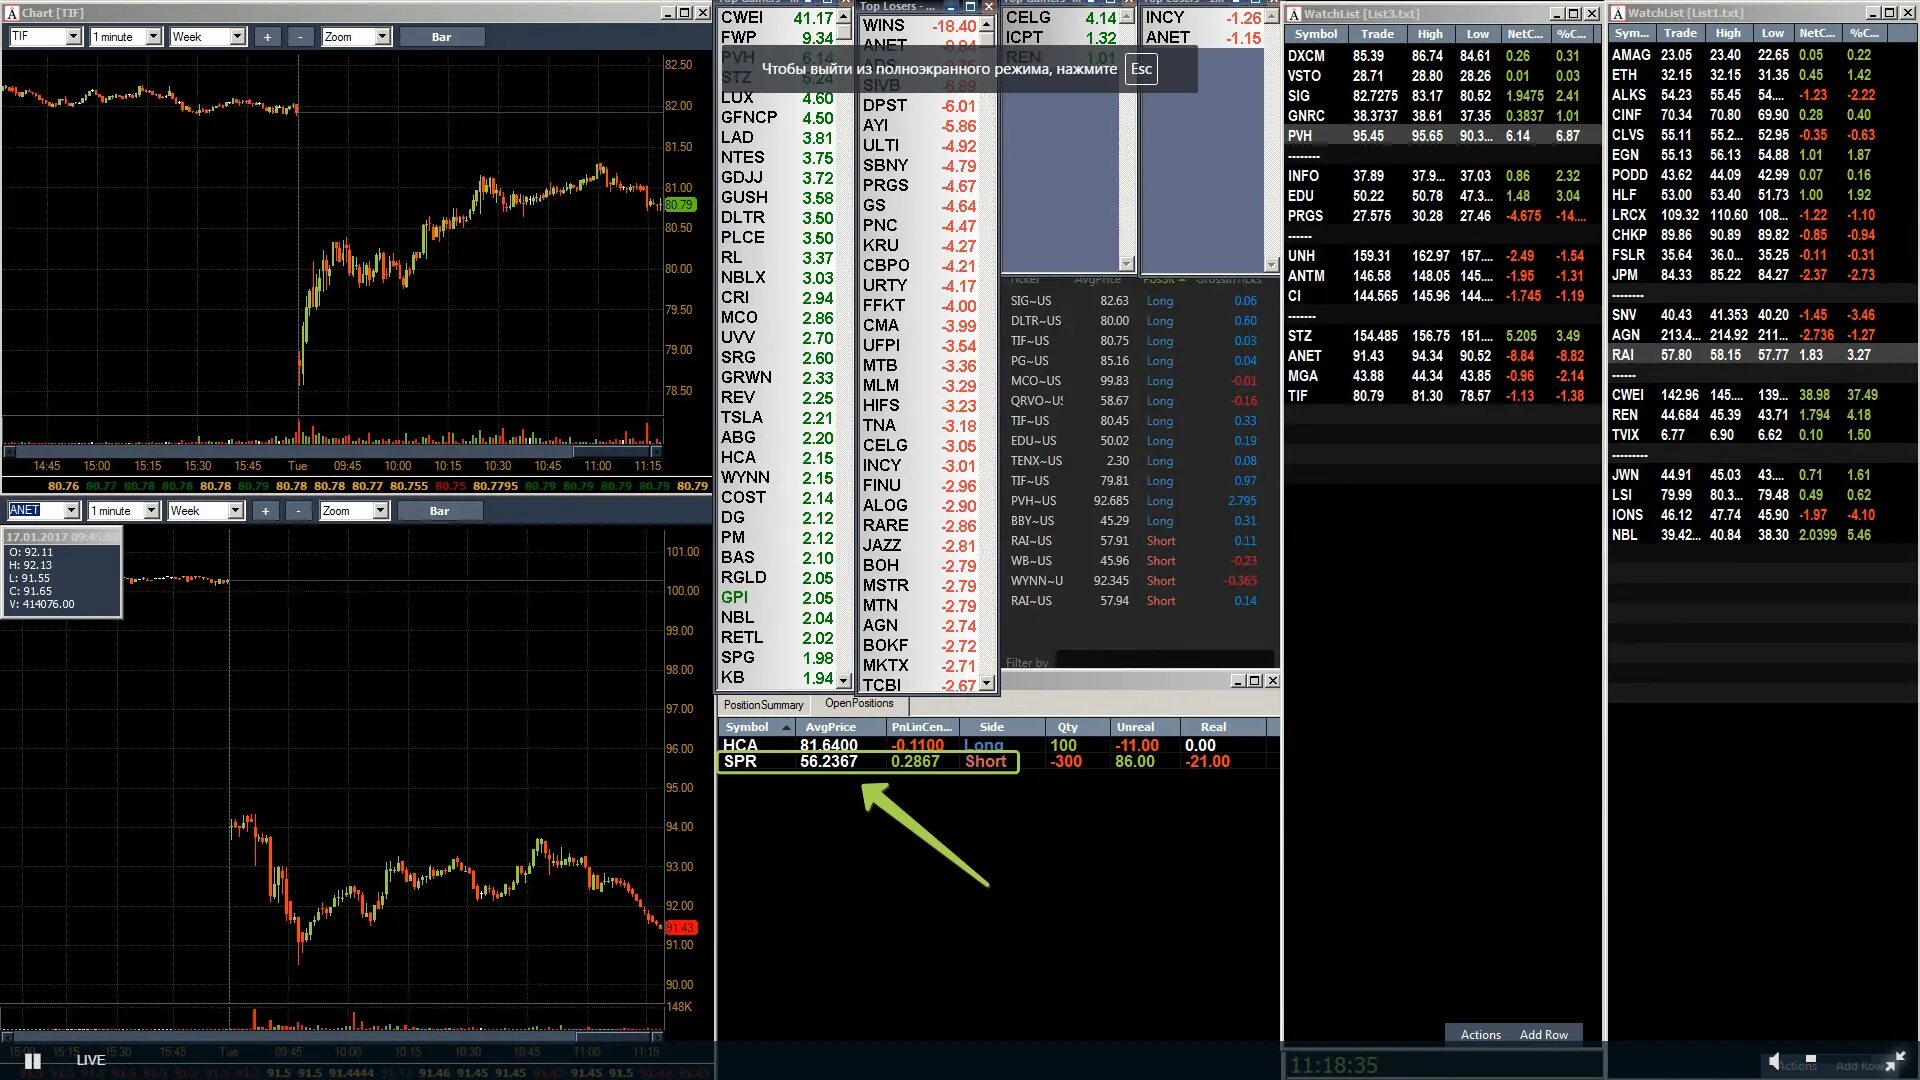Screen dimensions: 1920x1080
Task: Sort WatchList List1 by Trade column
Action: (1680, 33)
